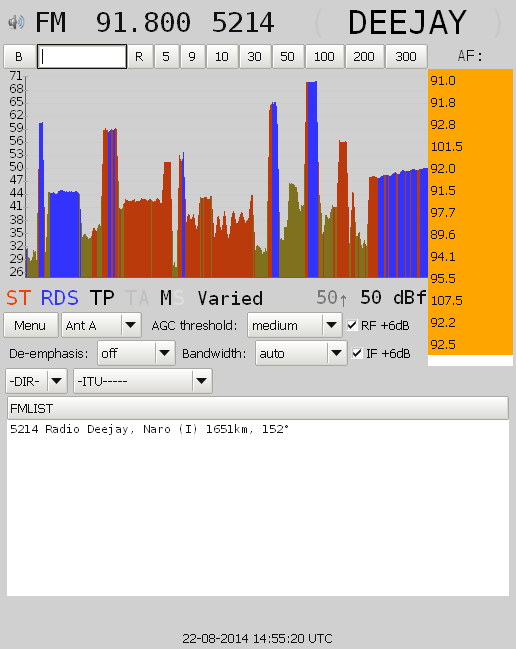Screen dimensions: 516x649
Task: Select AF frequency 91.5
Action: pyautogui.click(x=470, y=190)
